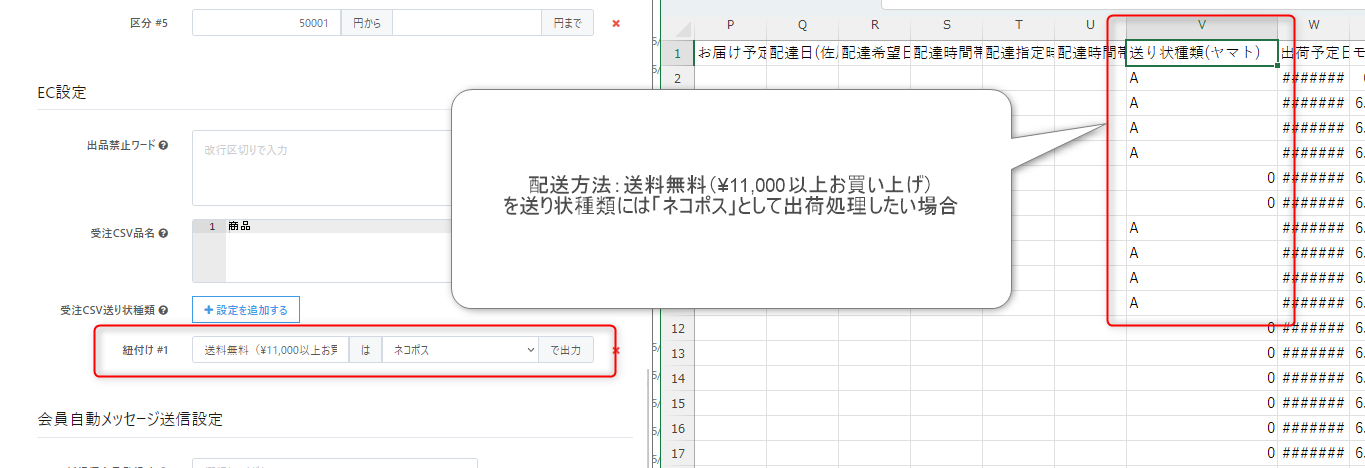Click cell Q1 配達日(佐 header
Image resolution: width=1365 pixels, height=468 pixels.
pos(802,53)
